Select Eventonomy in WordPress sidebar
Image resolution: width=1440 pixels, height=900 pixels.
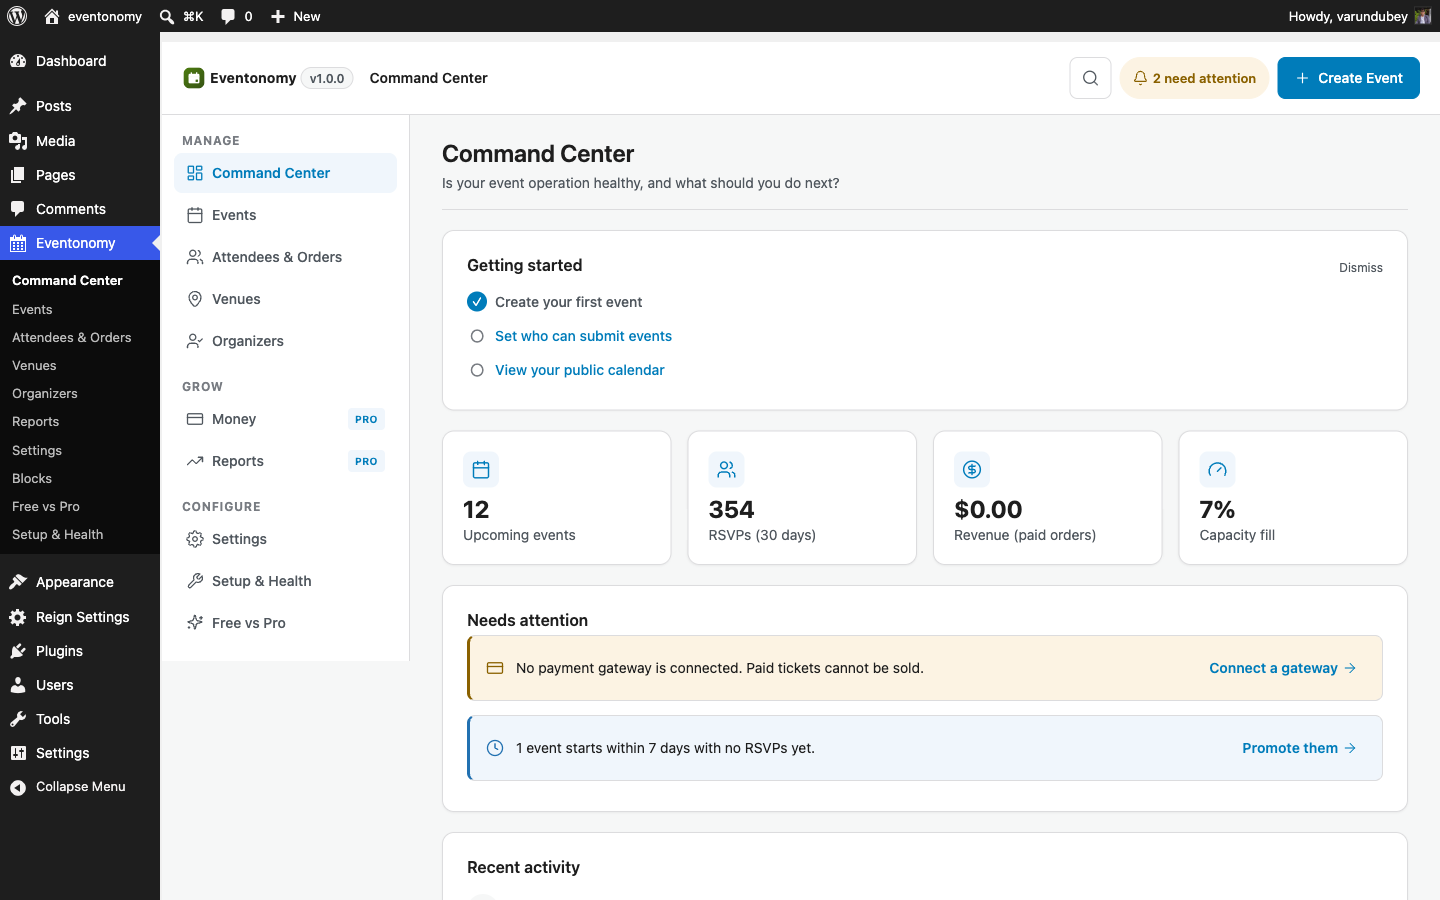pyautogui.click(x=80, y=243)
